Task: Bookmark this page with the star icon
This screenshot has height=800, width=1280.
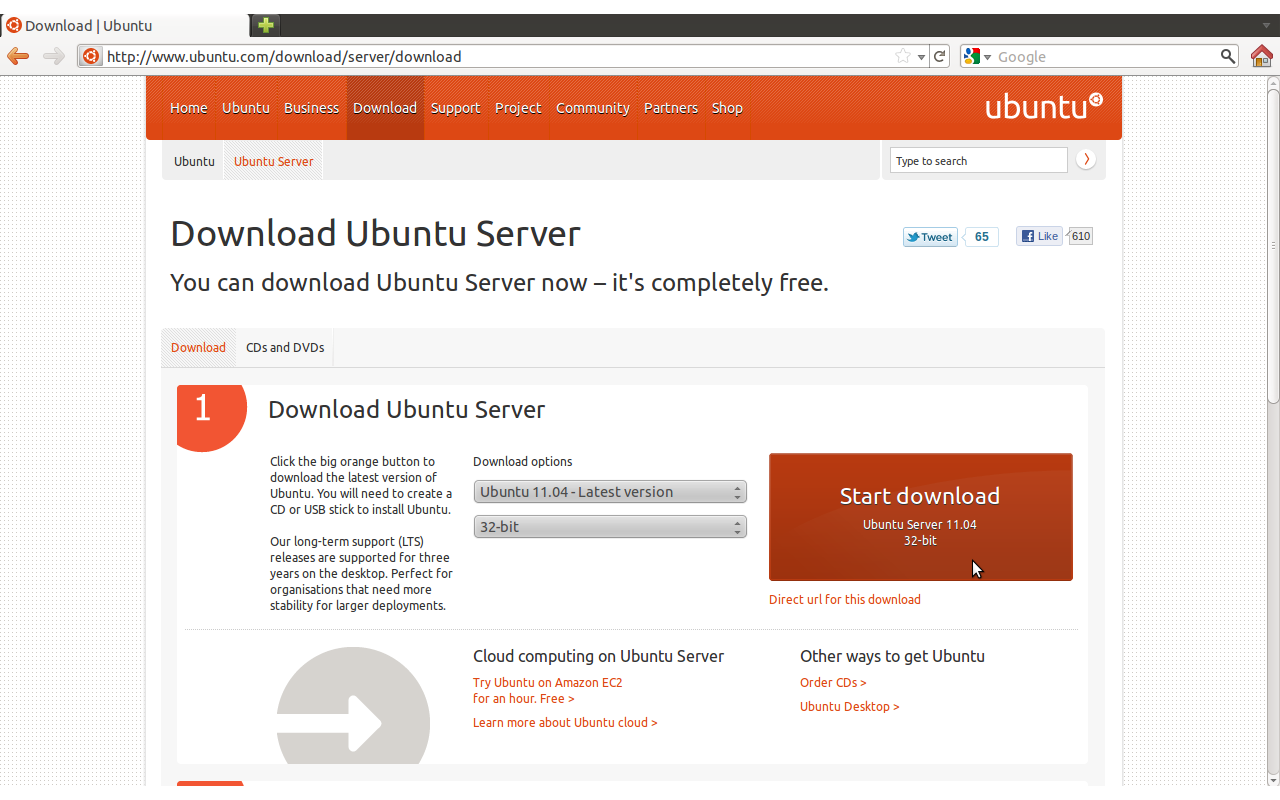Action: point(903,56)
